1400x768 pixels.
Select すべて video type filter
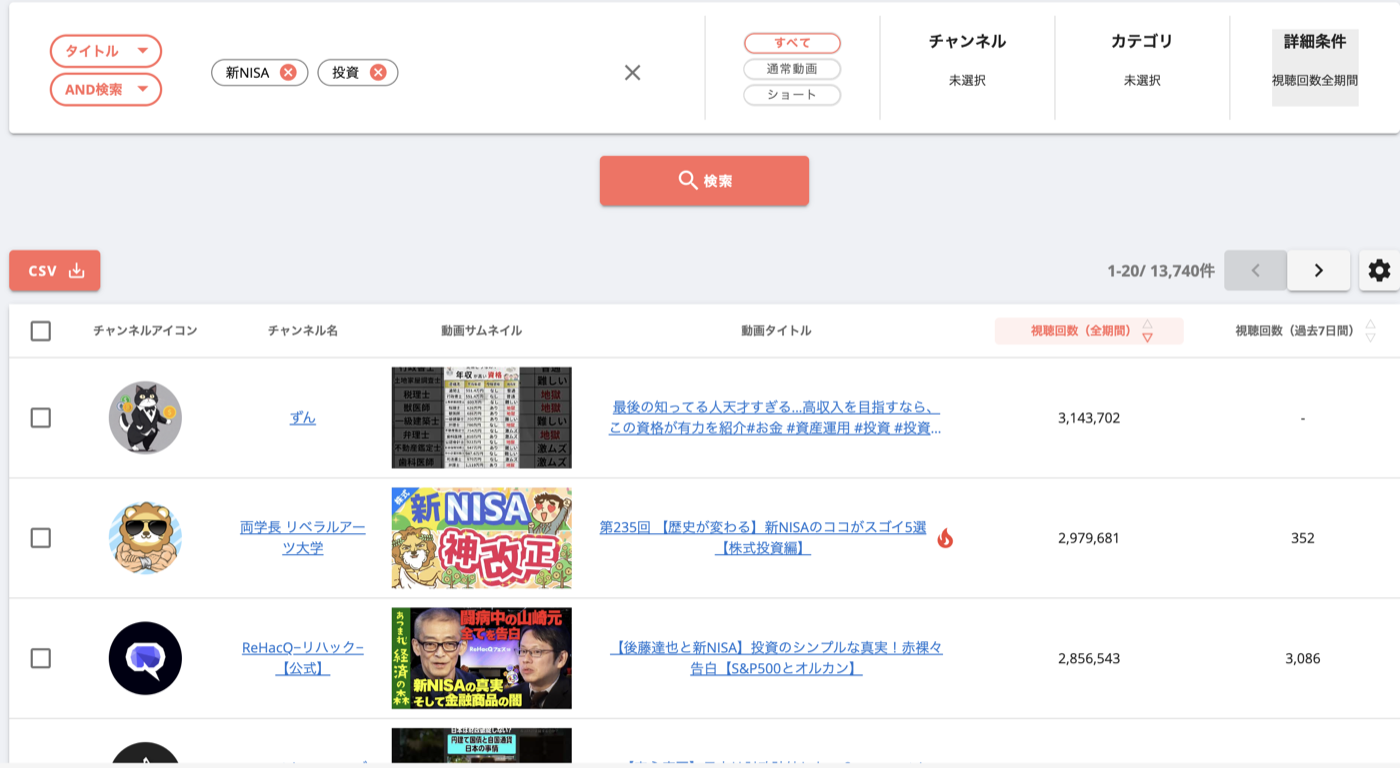[x=792, y=43]
